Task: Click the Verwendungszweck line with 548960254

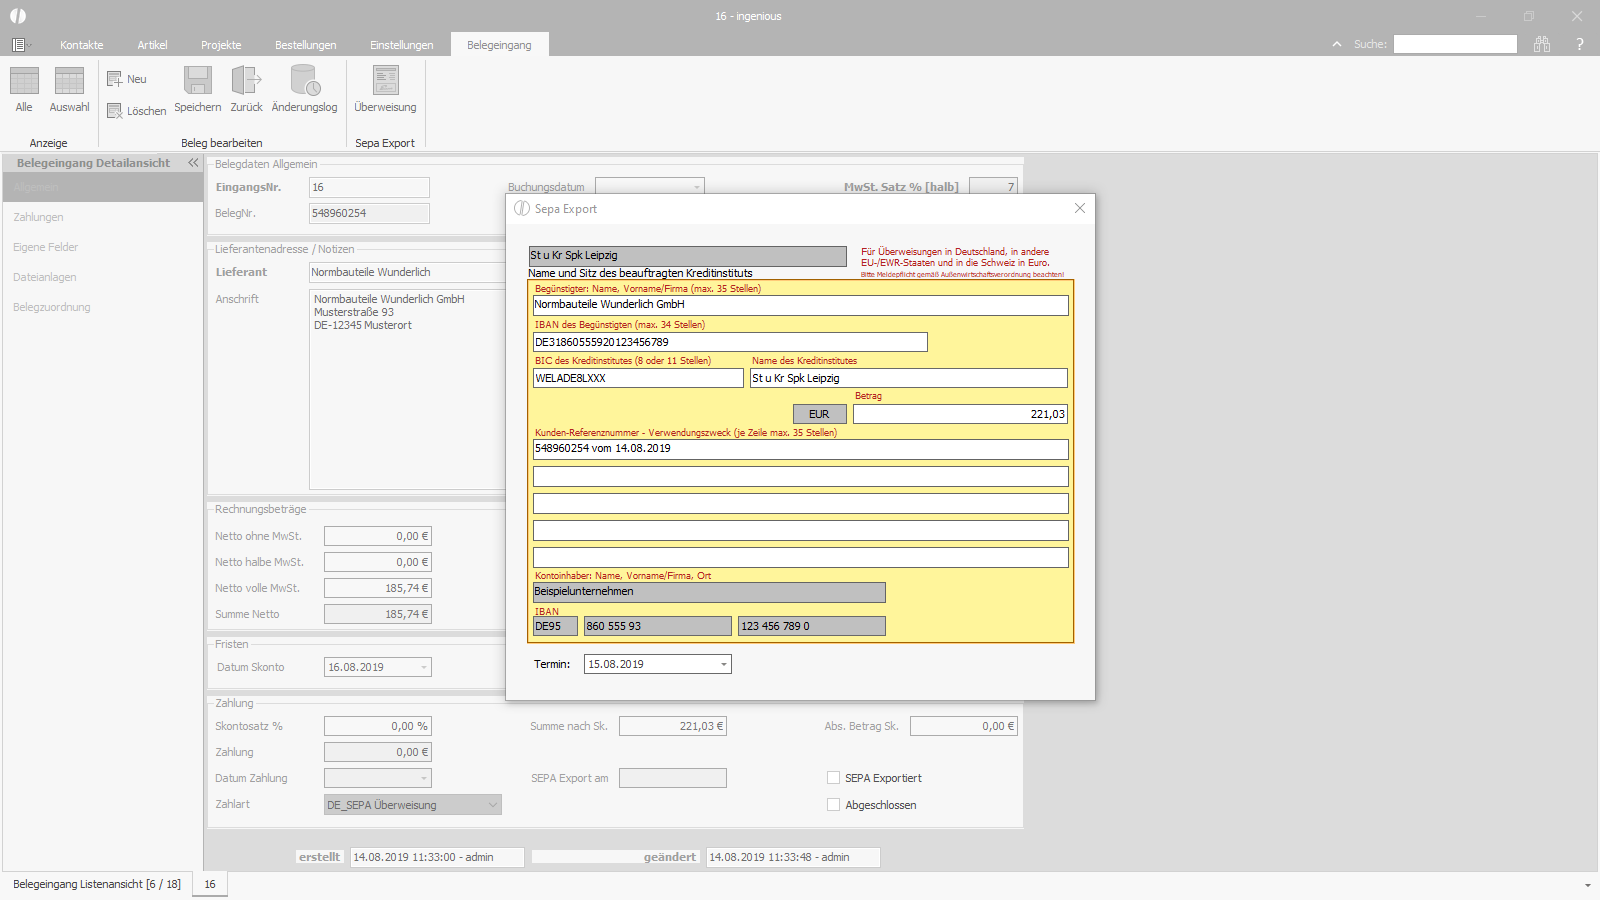Action: [x=800, y=449]
